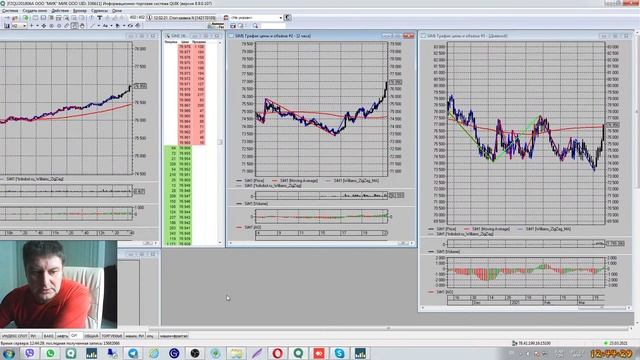
Task: Click the text label T toolbar icon
Action: coord(99,18)
